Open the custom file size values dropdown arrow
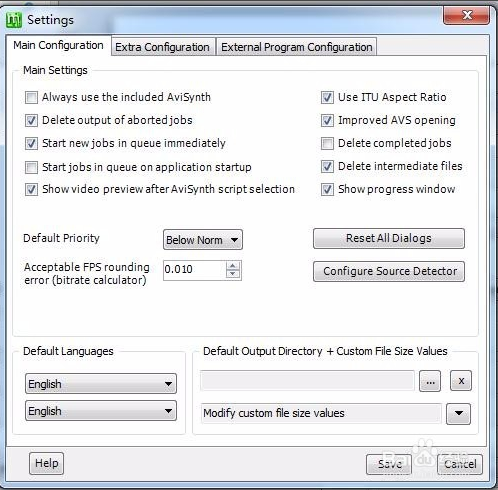The height and width of the screenshot is (490, 498). [459, 414]
